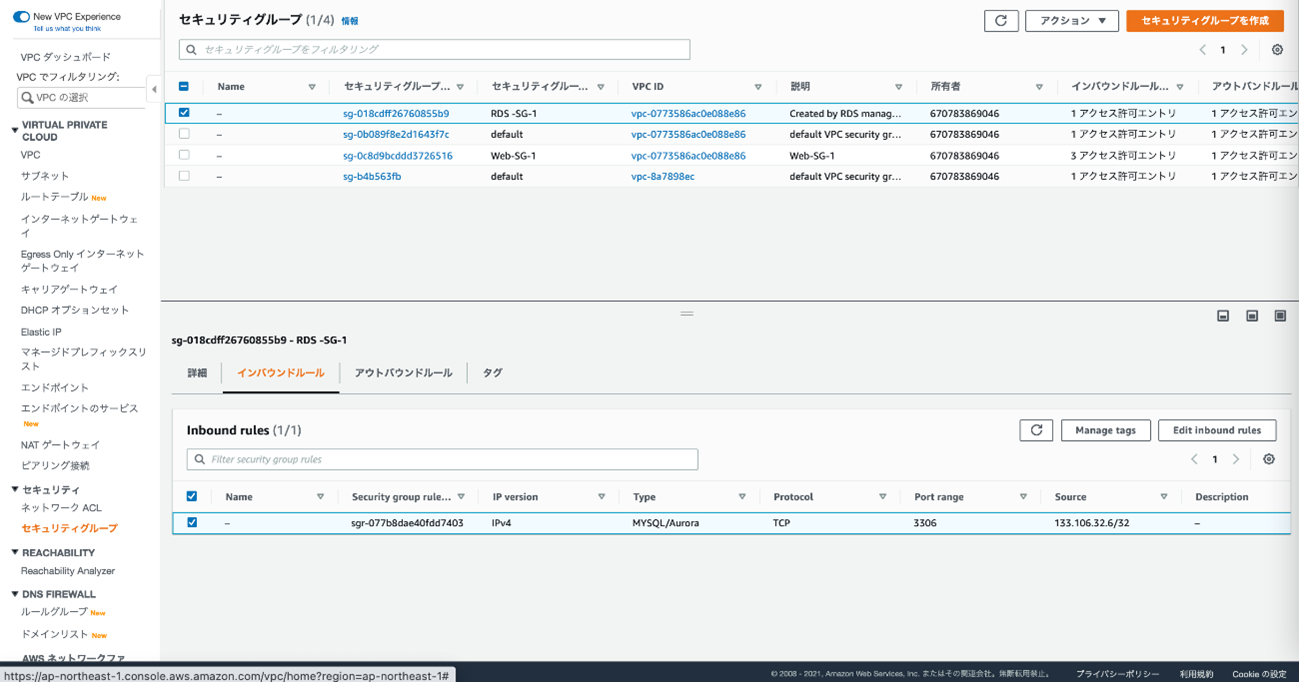The image size is (1299, 682).
Task: Minimize details pane using leftmost layout icon
Action: [1223, 316]
